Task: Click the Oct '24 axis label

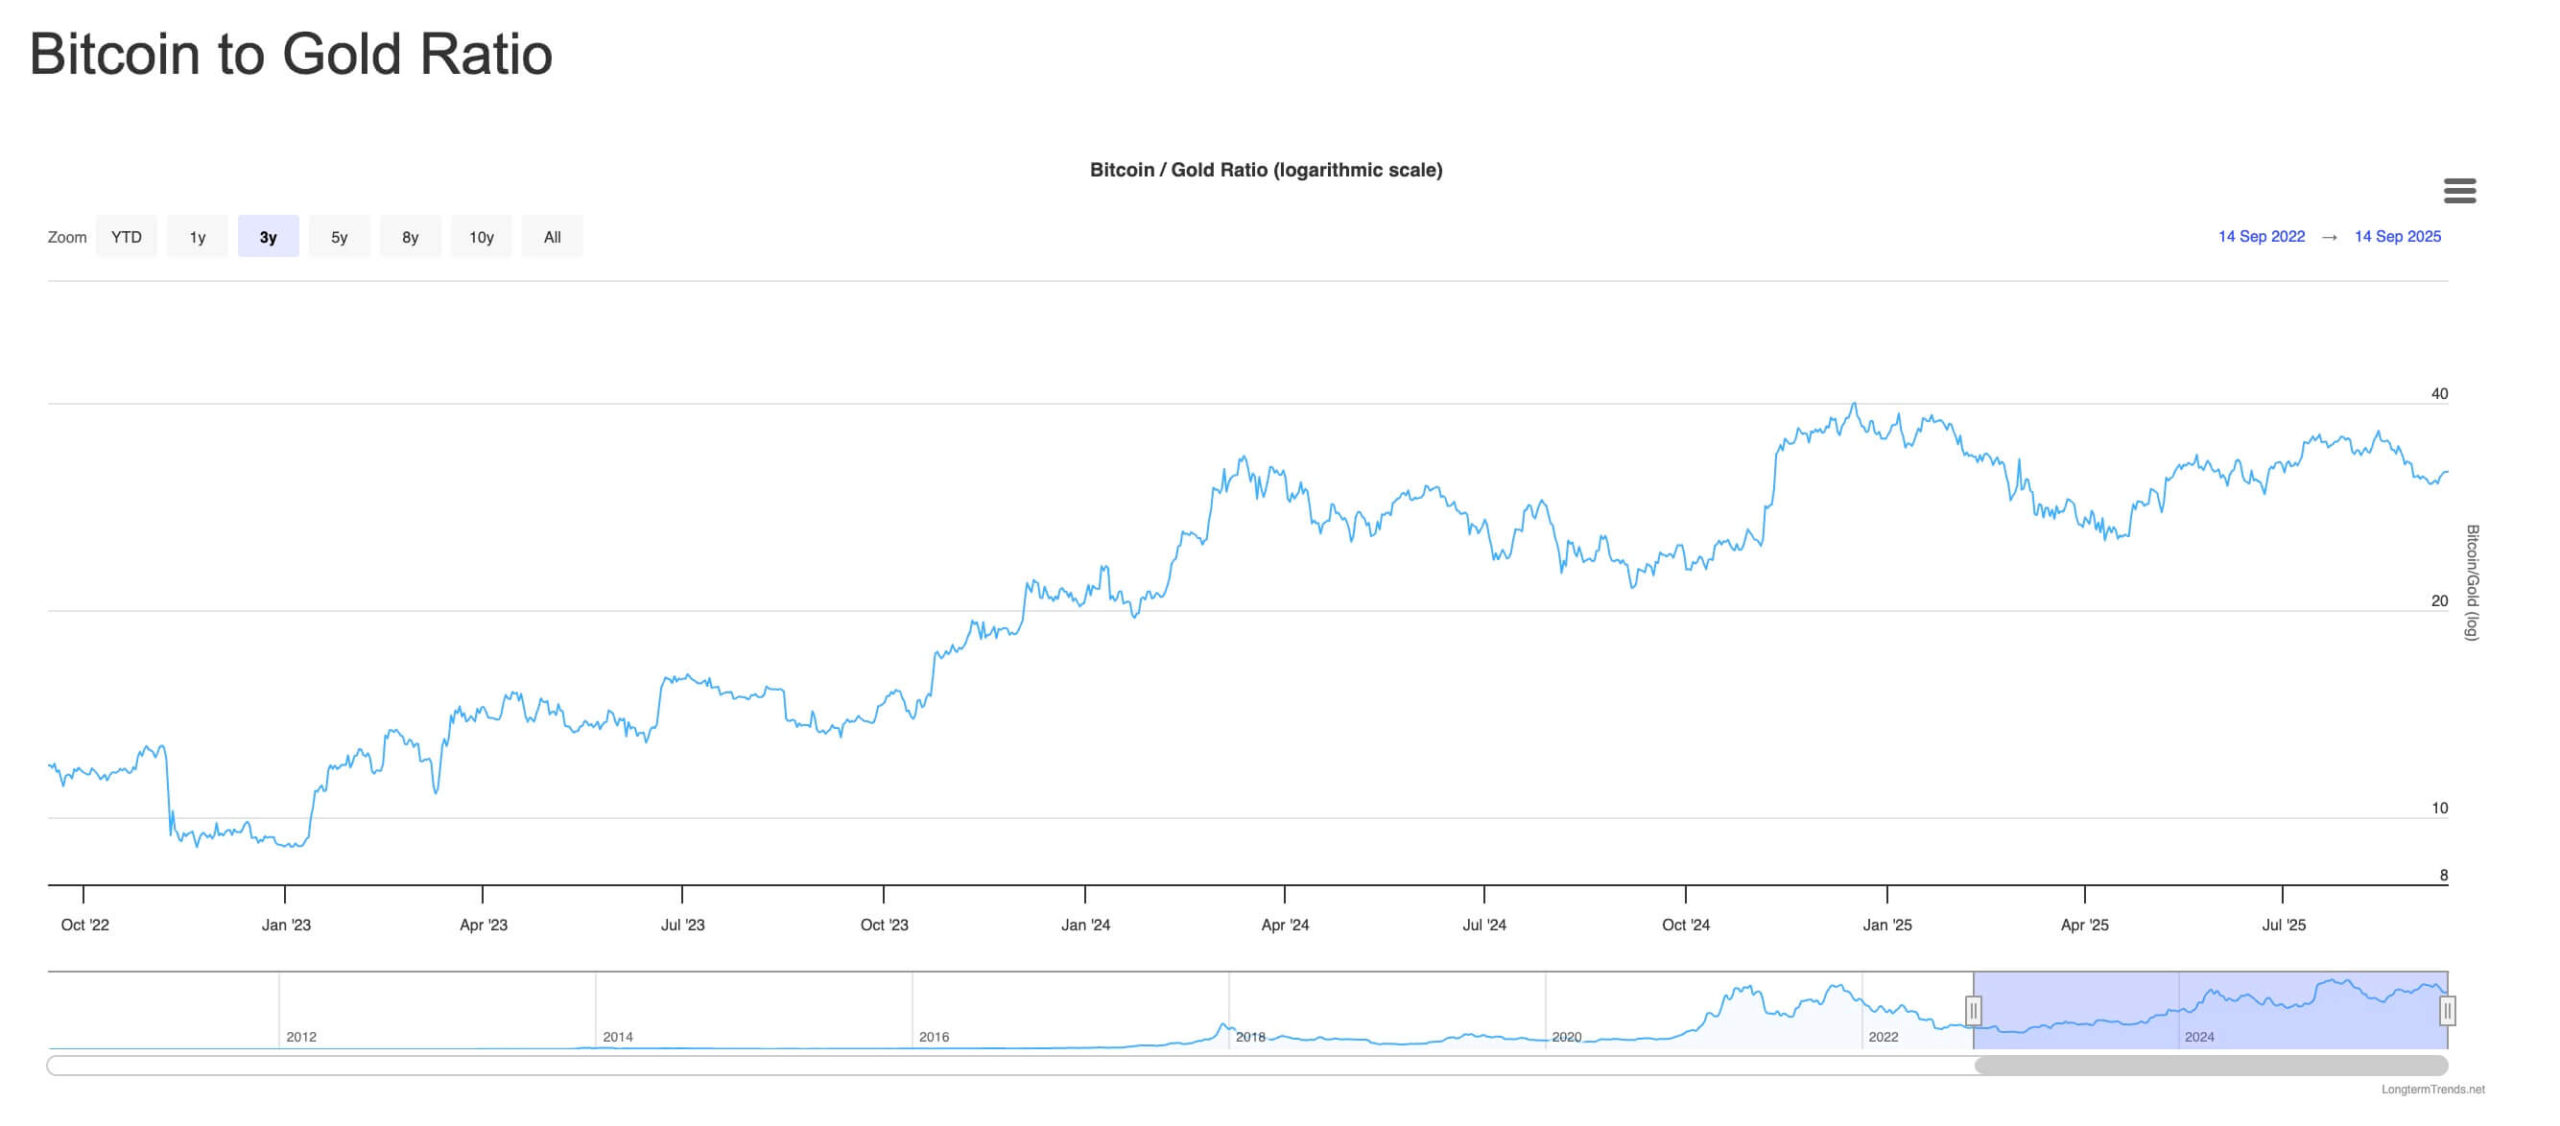Action: tap(1685, 925)
